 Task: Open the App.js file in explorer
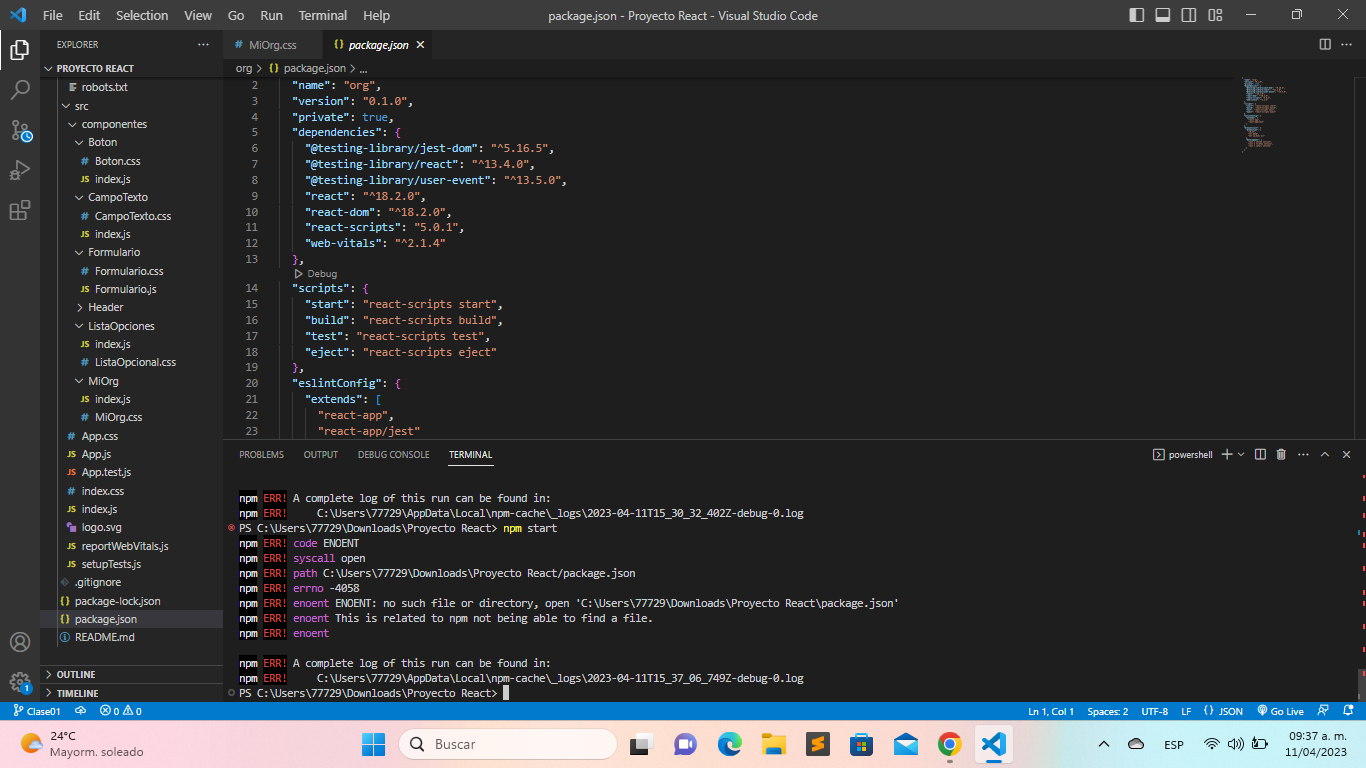coord(96,454)
